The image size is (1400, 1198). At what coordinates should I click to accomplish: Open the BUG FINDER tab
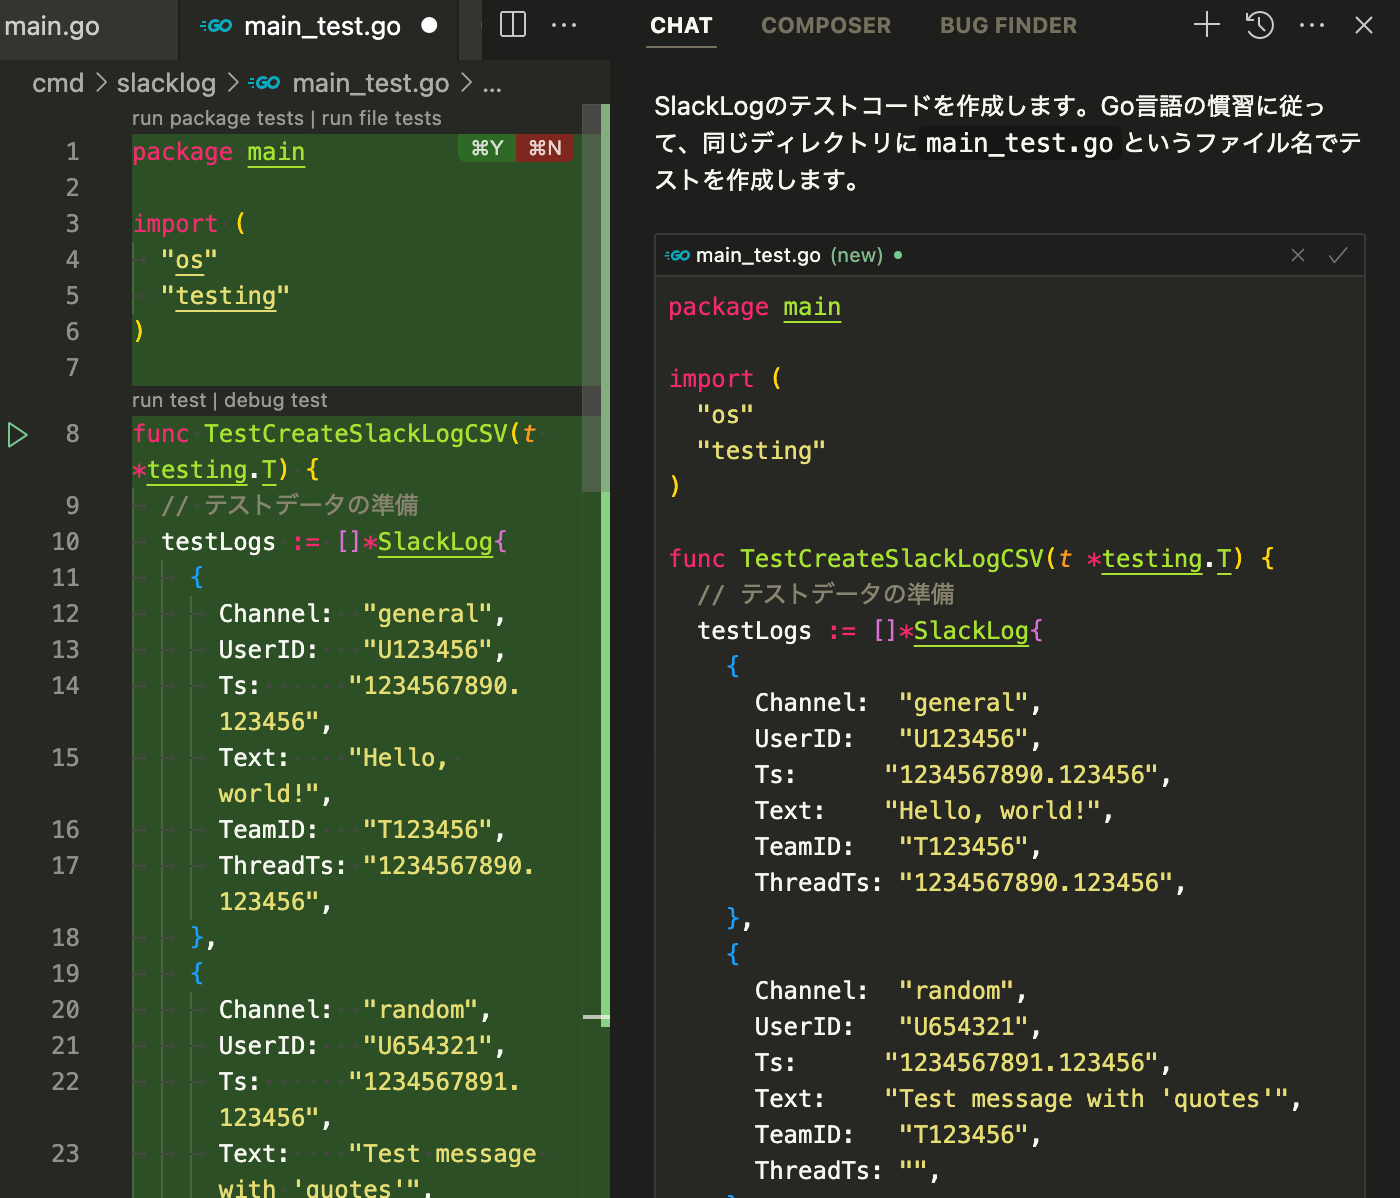1008,26
